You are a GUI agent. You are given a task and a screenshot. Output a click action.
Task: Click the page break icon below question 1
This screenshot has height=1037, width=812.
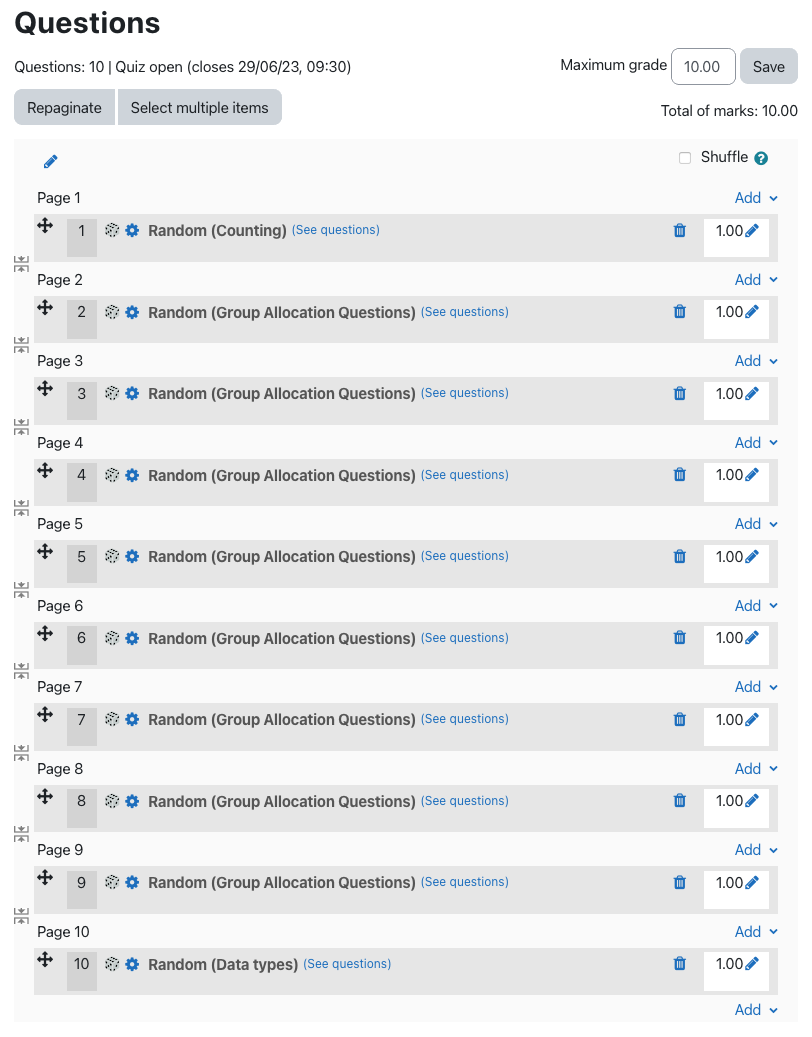[21, 263]
